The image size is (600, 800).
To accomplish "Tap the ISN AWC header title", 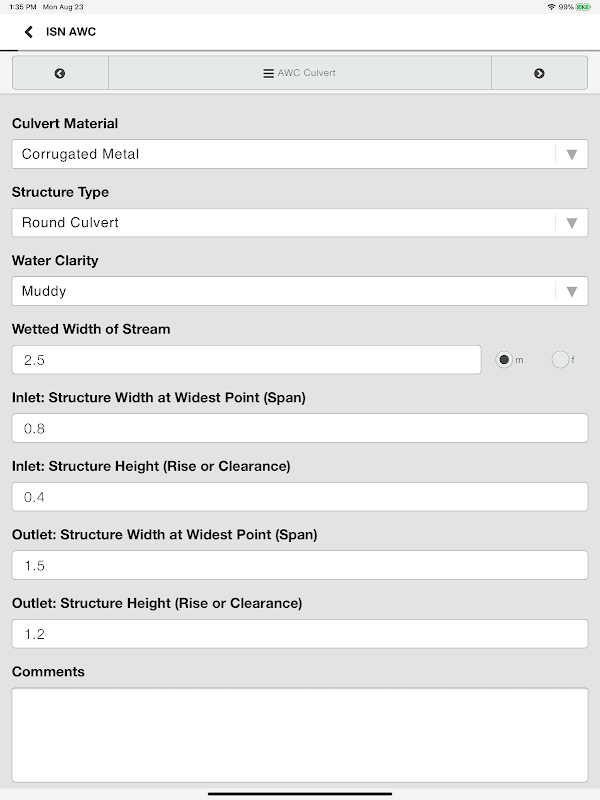I will [x=71, y=32].
